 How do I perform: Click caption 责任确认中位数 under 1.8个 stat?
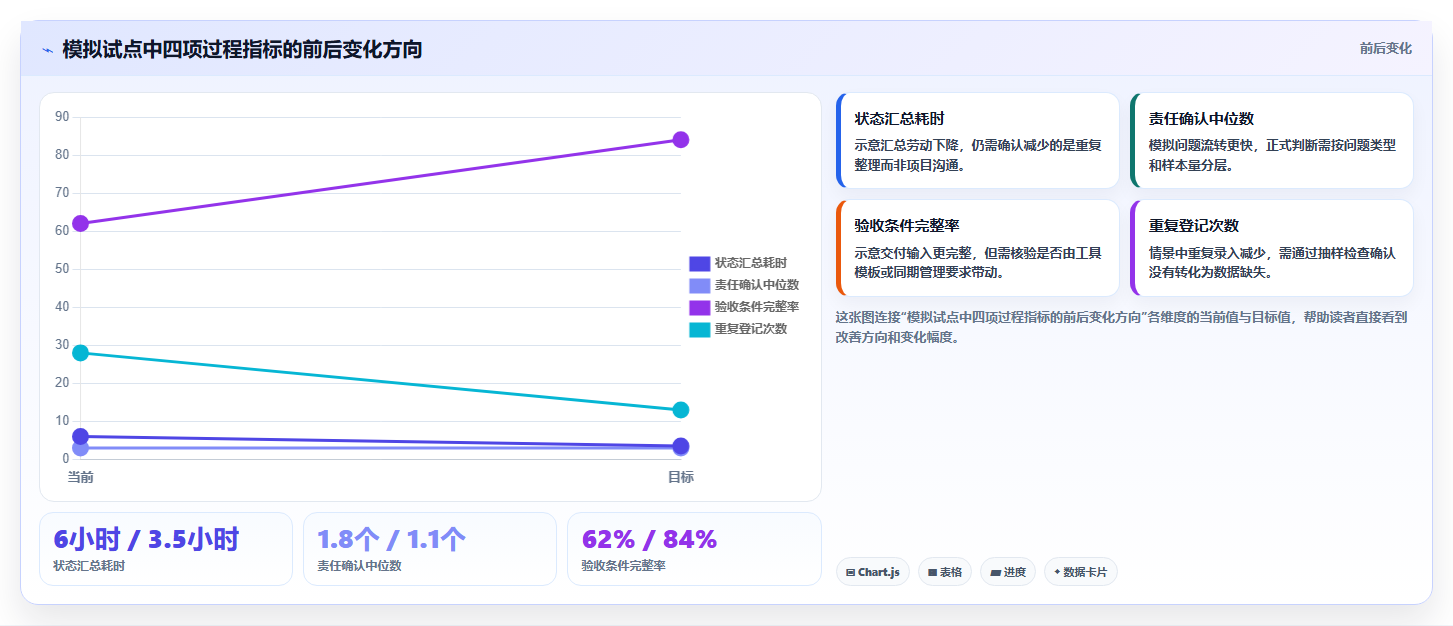[359, 566]
